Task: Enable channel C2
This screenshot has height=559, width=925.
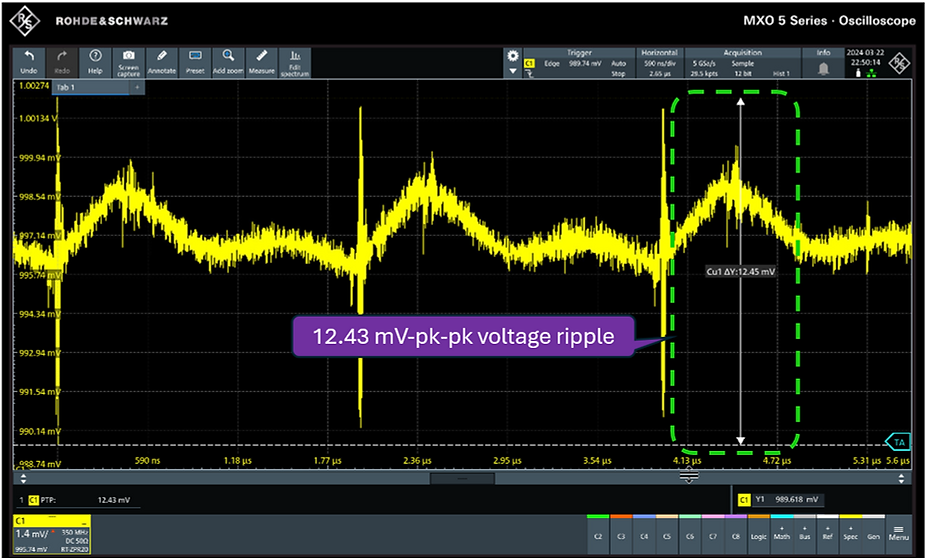Action: click(598, 534)
